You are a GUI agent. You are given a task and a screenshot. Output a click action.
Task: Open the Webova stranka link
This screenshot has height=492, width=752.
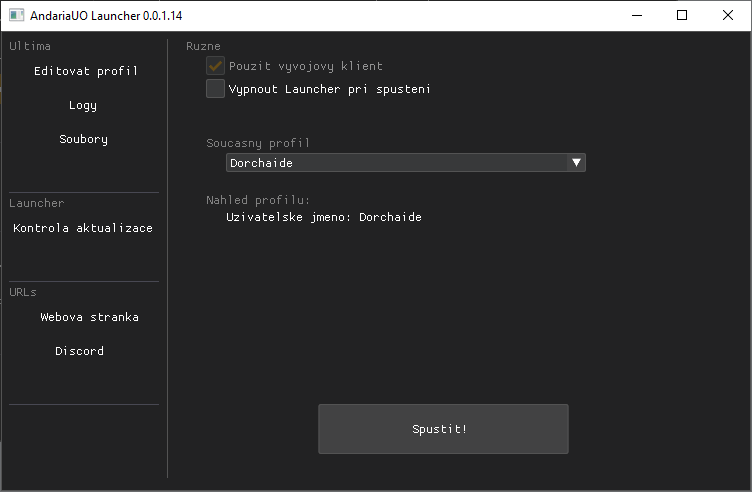tap(89, 317)
